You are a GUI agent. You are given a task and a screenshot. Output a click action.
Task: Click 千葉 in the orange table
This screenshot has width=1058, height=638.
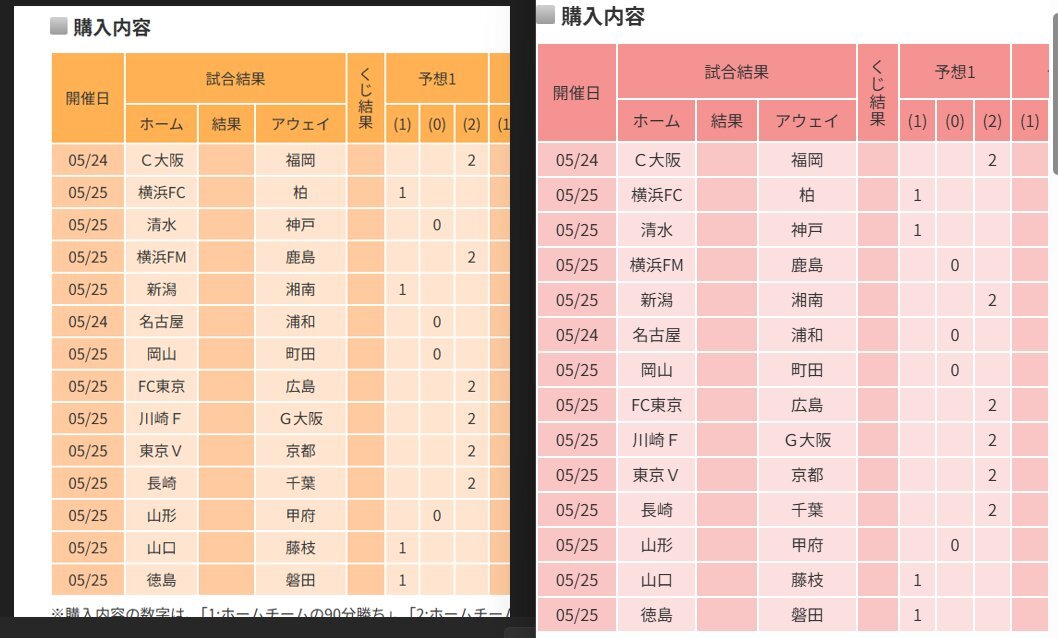[300, 484]
